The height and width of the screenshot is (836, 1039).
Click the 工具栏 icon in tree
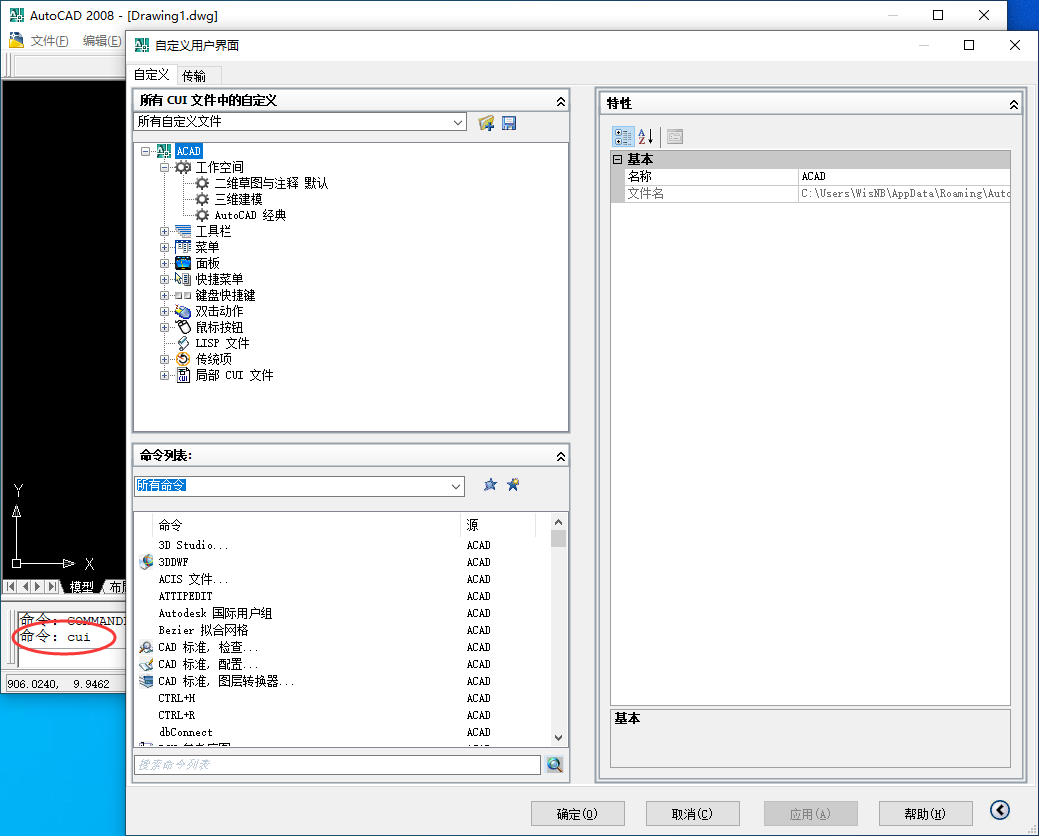click(183, 231)
